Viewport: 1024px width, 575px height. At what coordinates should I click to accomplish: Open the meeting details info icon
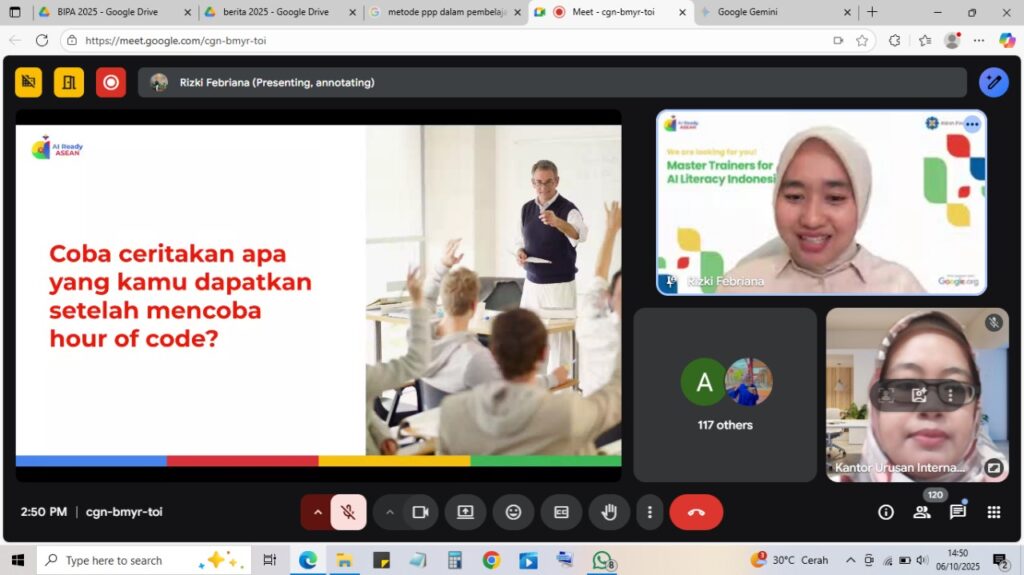click(885, 512)
